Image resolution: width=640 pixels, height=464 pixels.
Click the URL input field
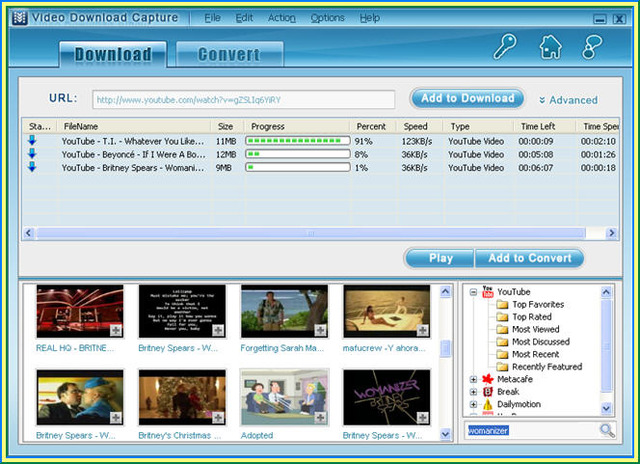tap(244, 100)
